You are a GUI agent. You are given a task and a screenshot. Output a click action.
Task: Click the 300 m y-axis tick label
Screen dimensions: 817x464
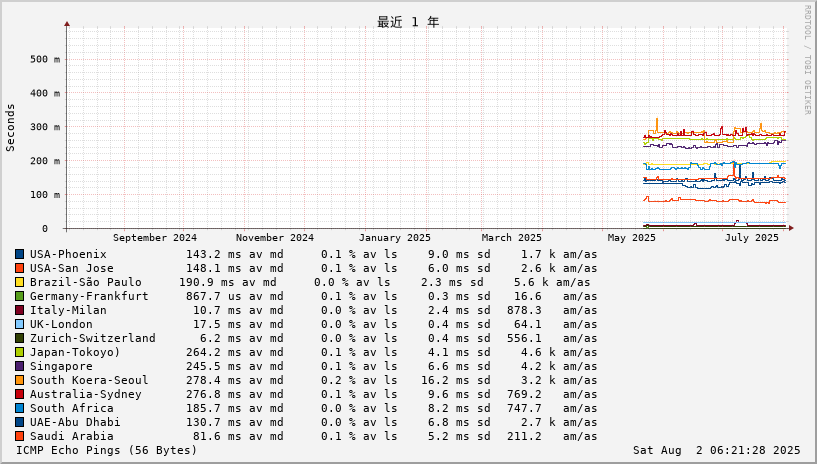point(45,127)
